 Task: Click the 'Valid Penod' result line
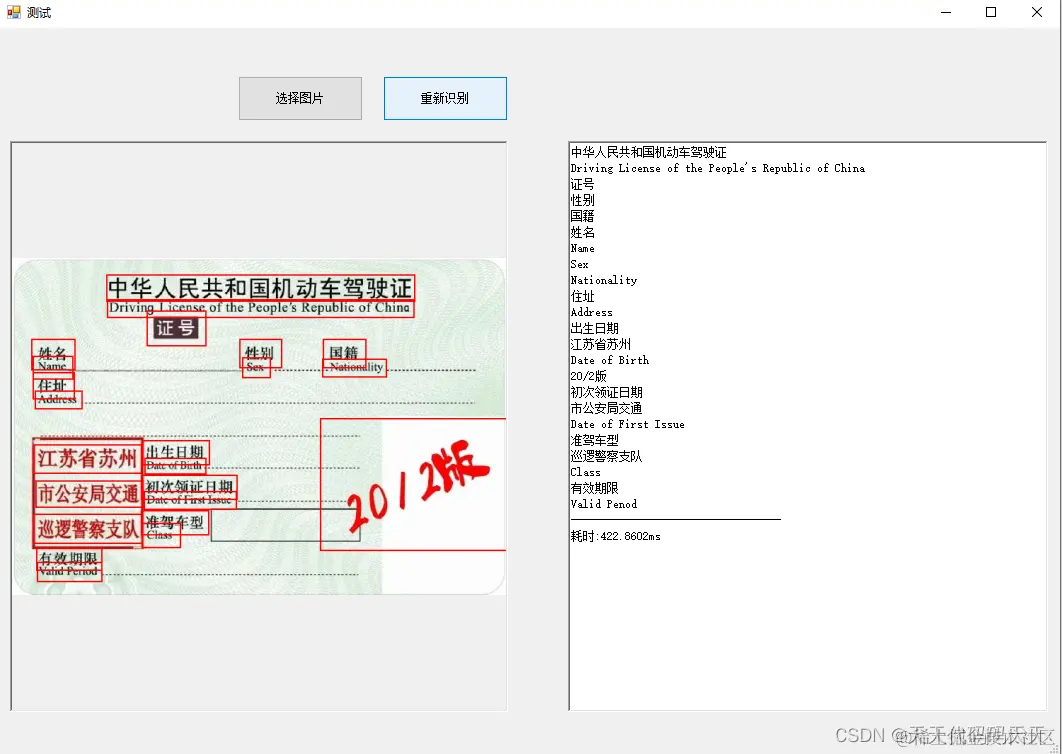603,504
